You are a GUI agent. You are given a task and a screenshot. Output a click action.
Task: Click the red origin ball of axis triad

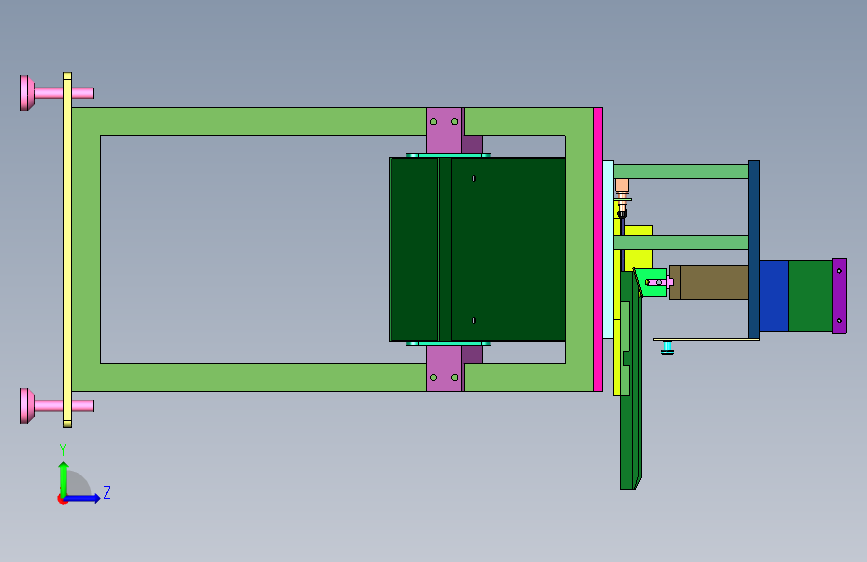click(x=62, y=499)
